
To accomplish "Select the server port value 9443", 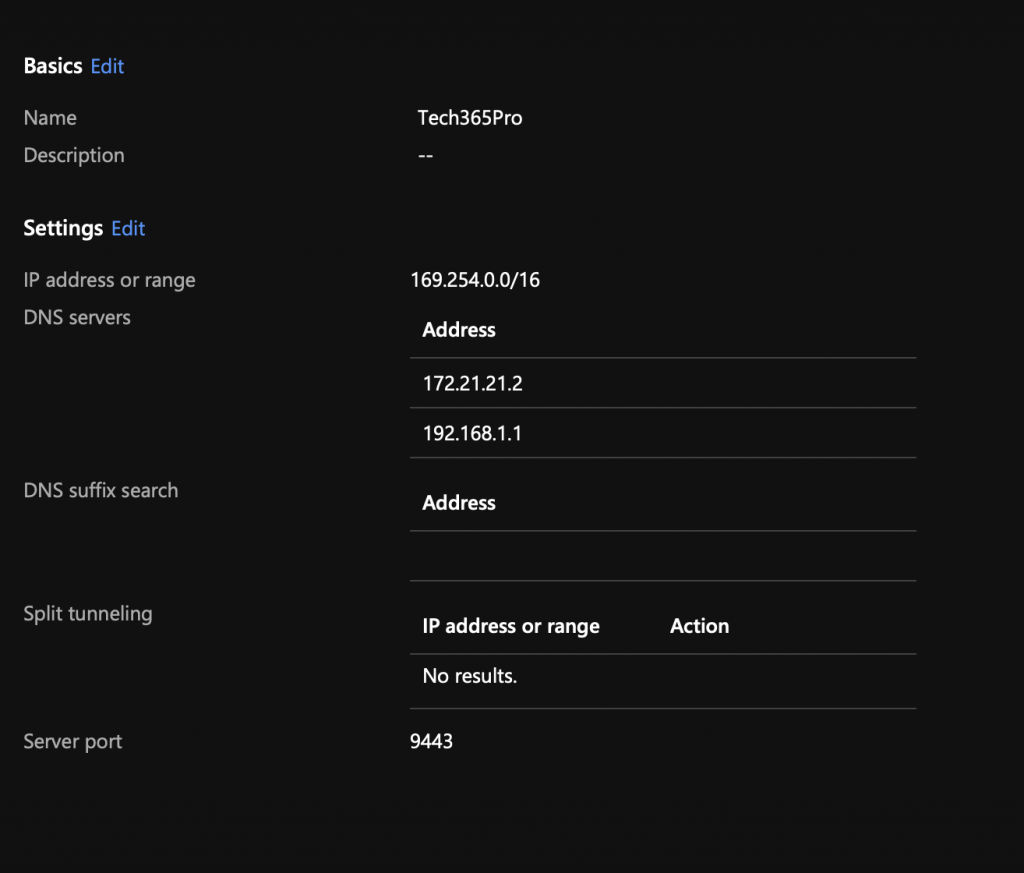I will click(x=431, y=742).
